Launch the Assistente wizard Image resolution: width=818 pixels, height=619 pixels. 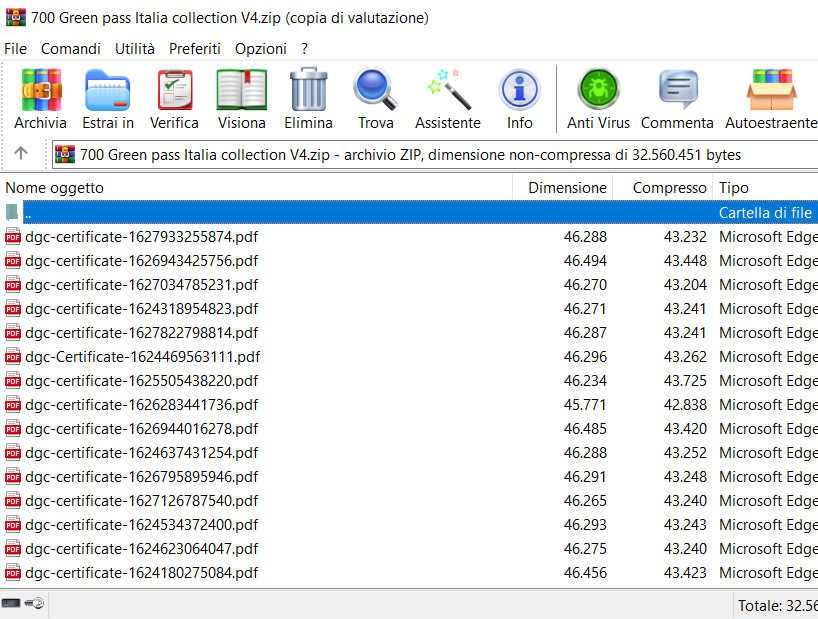tap(448, 99)
